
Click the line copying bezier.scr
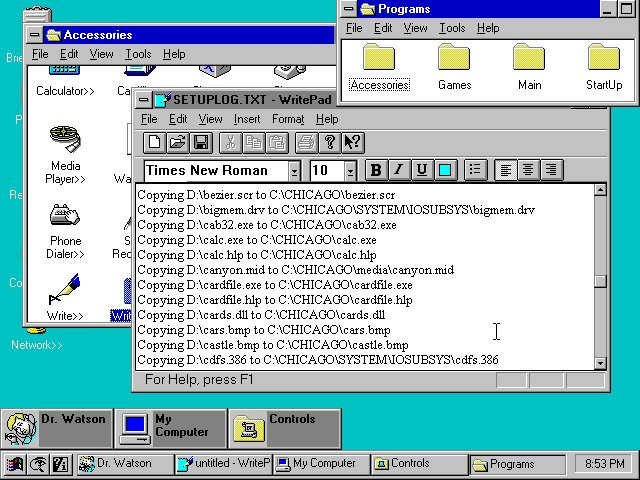pyautogui.click(x=266, y=195)
